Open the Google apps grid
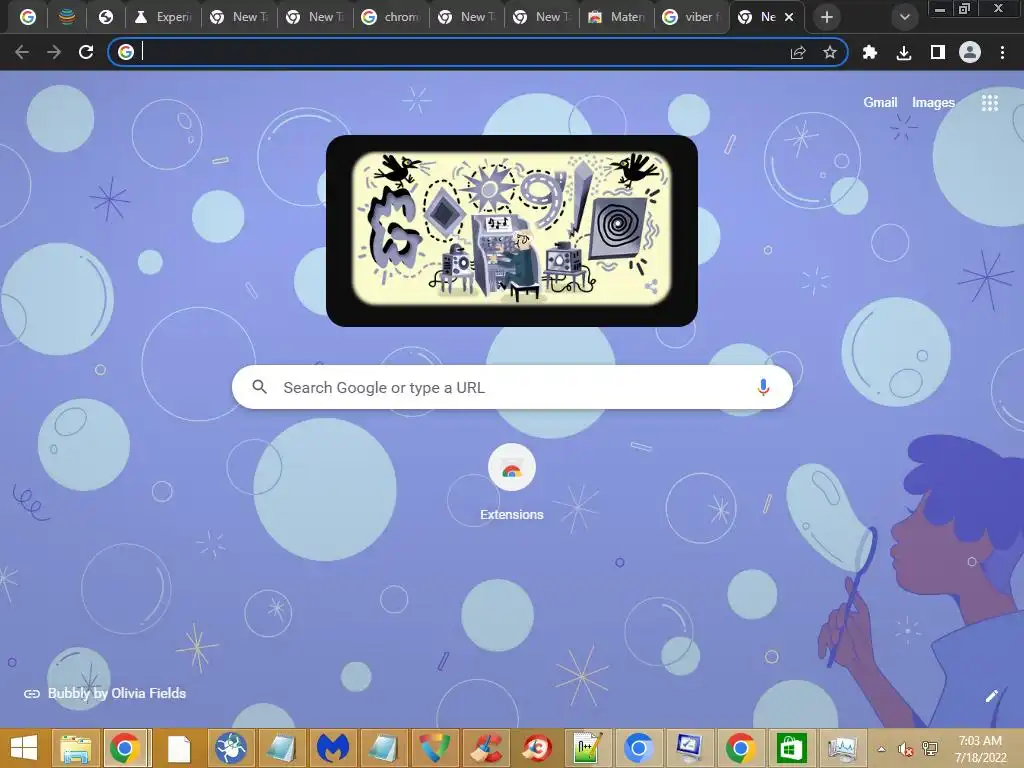The width and height of the screenshot is (1024, 768). (x=989, y=103)
